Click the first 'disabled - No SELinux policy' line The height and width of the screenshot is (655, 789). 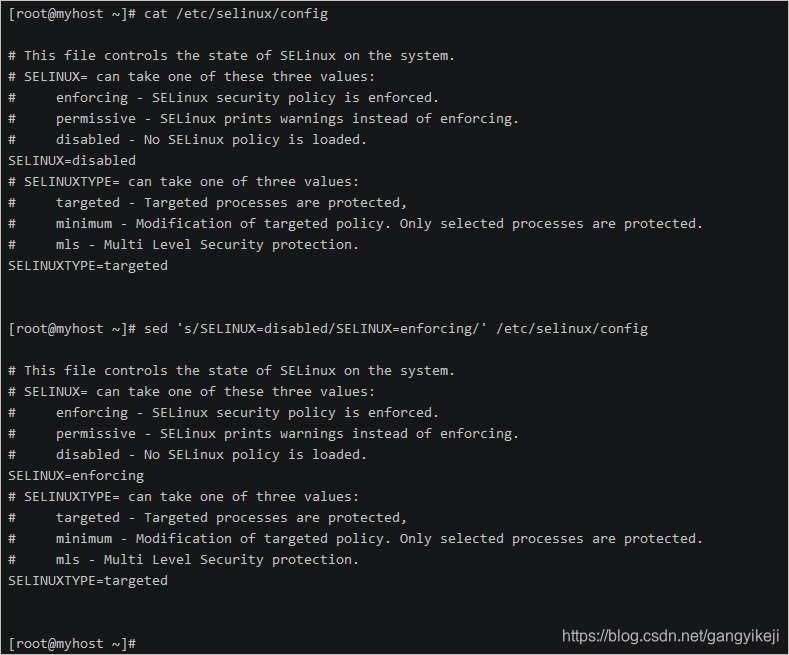[188, 140]
